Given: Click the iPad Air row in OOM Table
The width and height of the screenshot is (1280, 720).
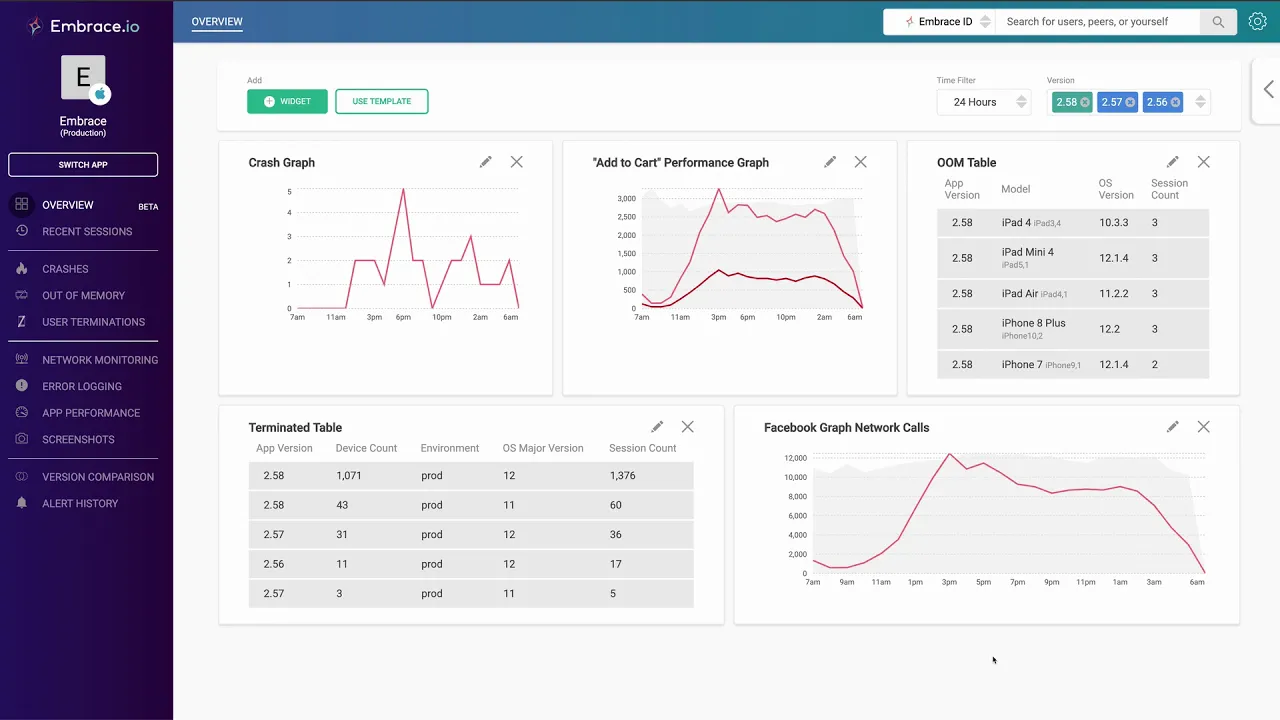Looking at the screenshot, I should click(1073, 294).
